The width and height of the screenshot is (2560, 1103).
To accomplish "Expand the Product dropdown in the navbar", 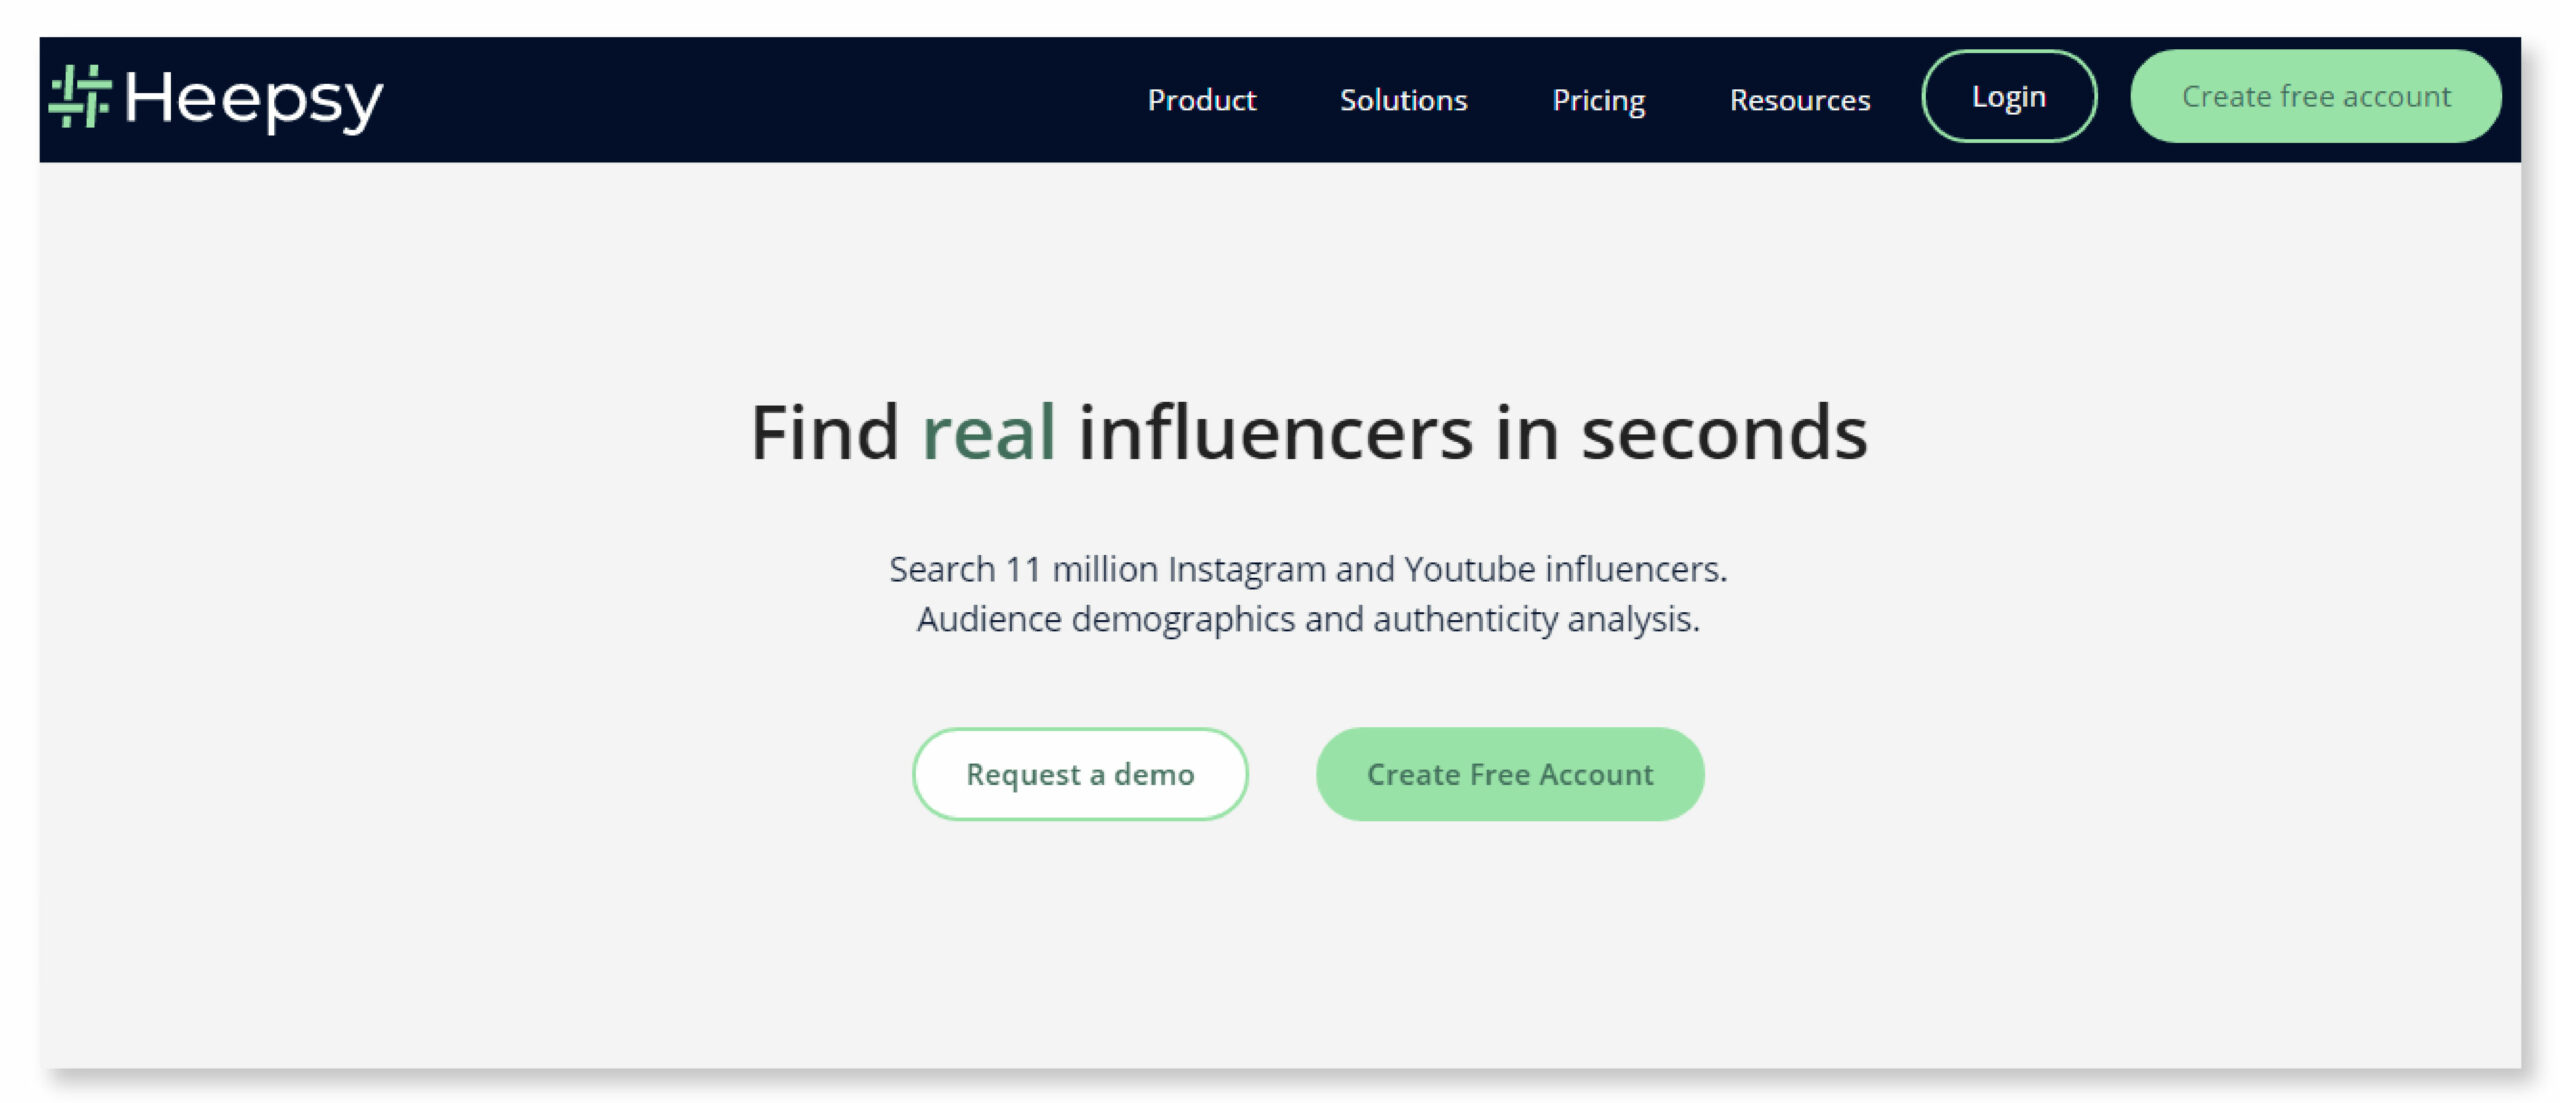I will pyautogui.click(x=1203, y=100).
